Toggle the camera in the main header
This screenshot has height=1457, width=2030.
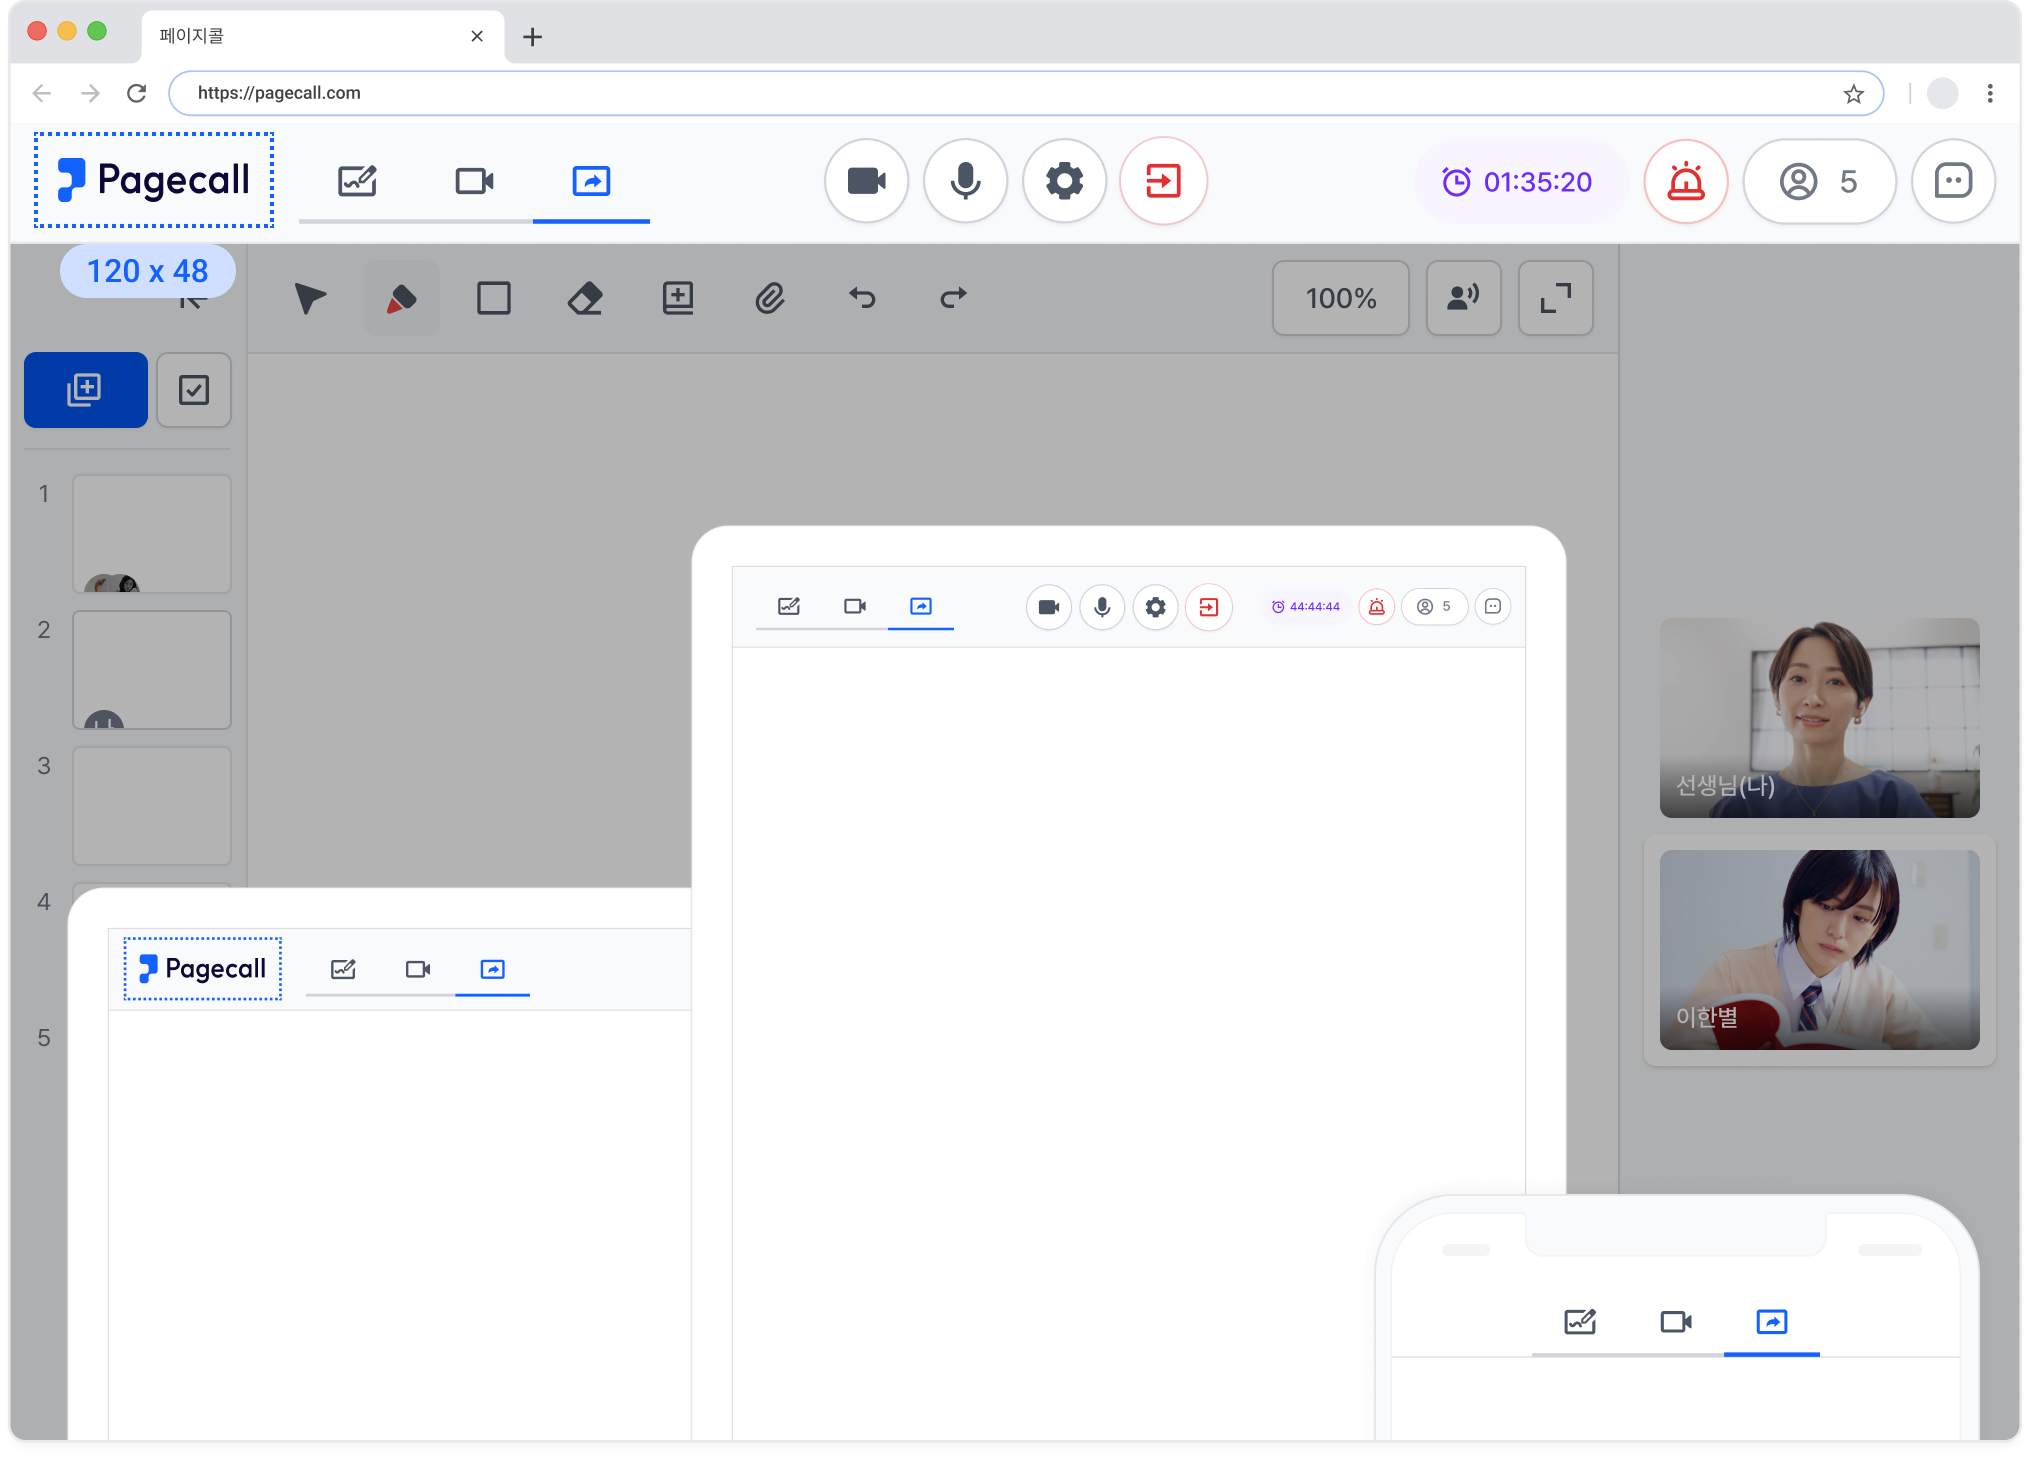click(x=867, y=181)
